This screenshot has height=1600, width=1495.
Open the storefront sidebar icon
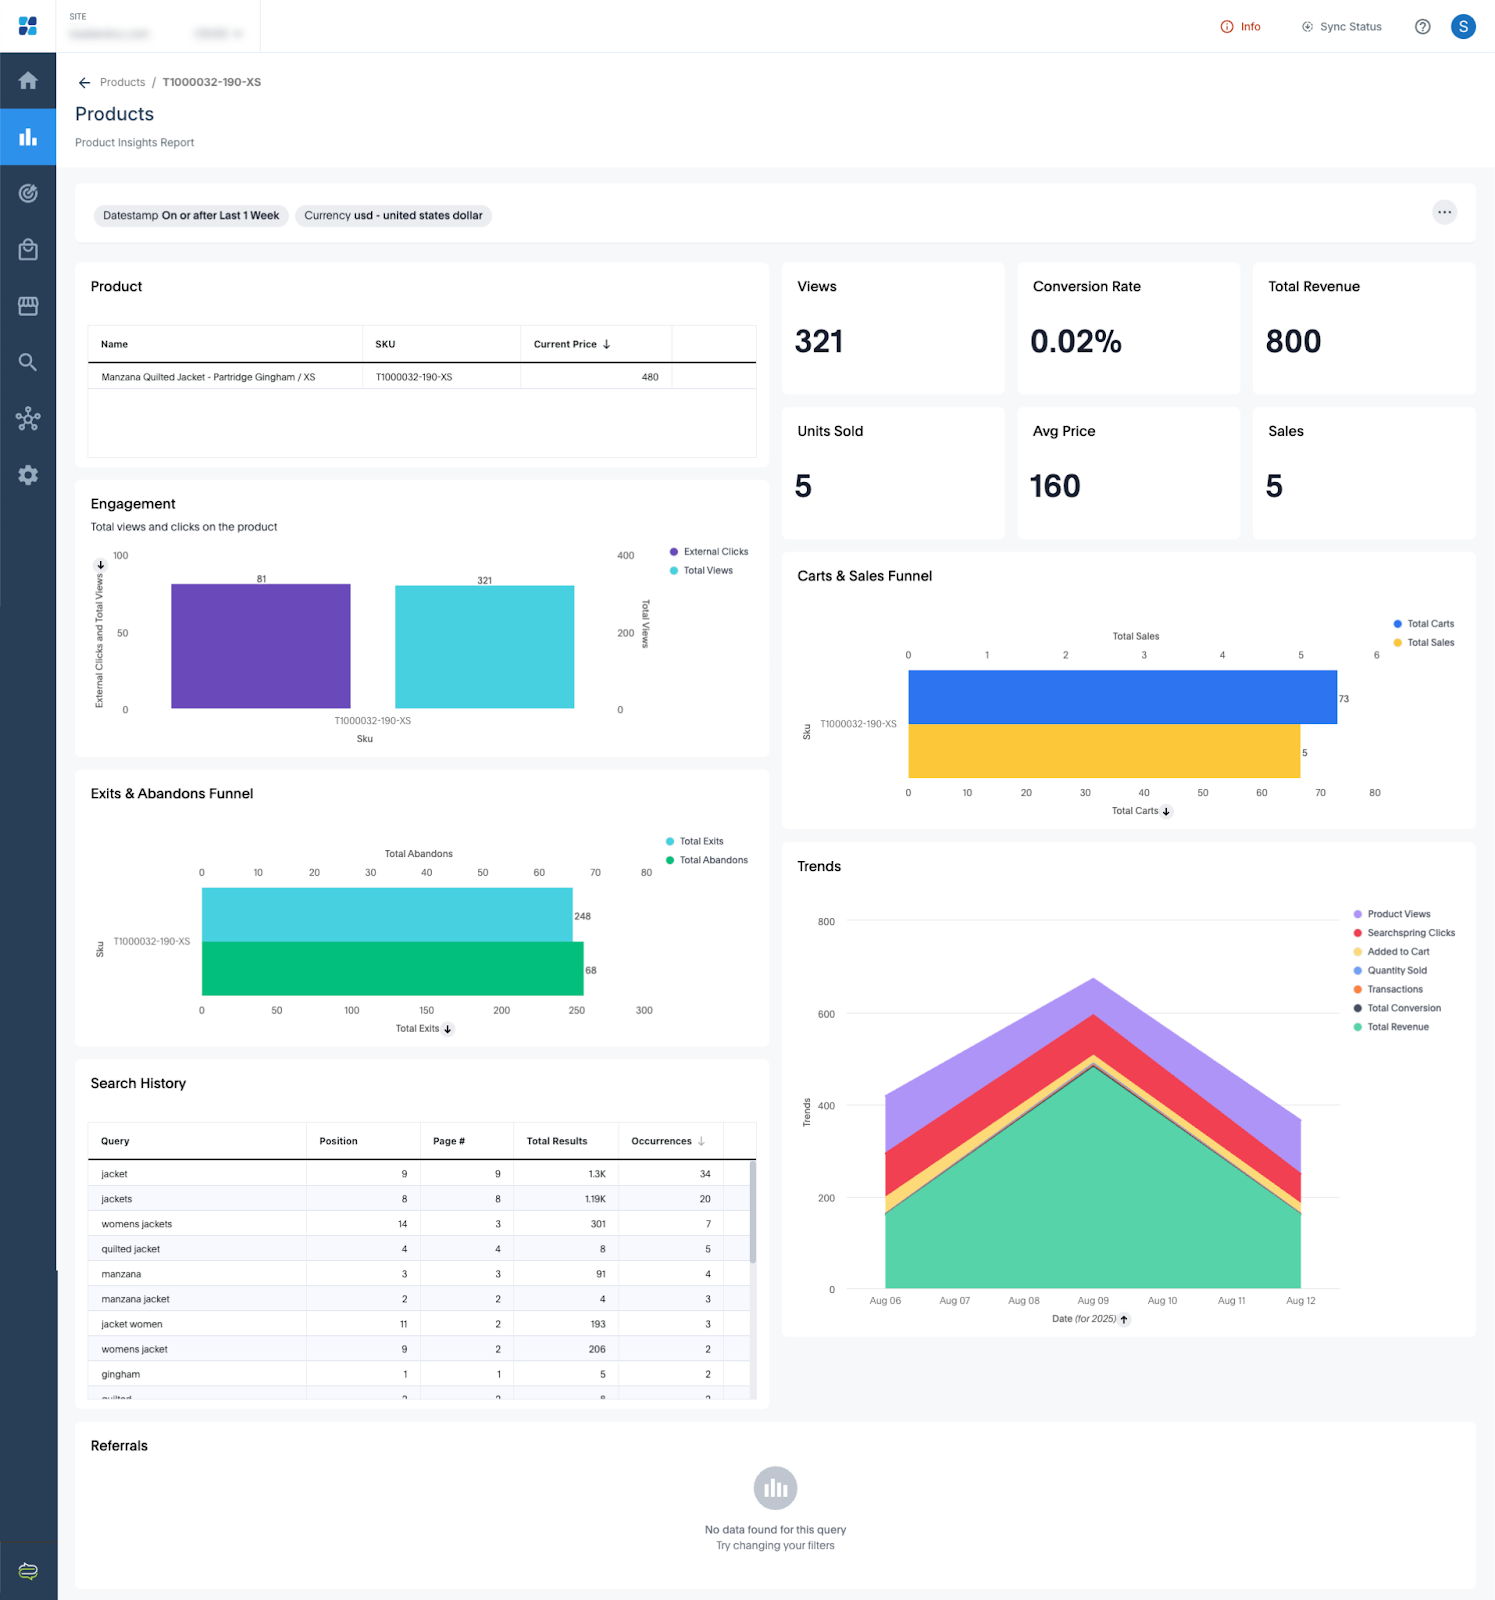[28, 306]
